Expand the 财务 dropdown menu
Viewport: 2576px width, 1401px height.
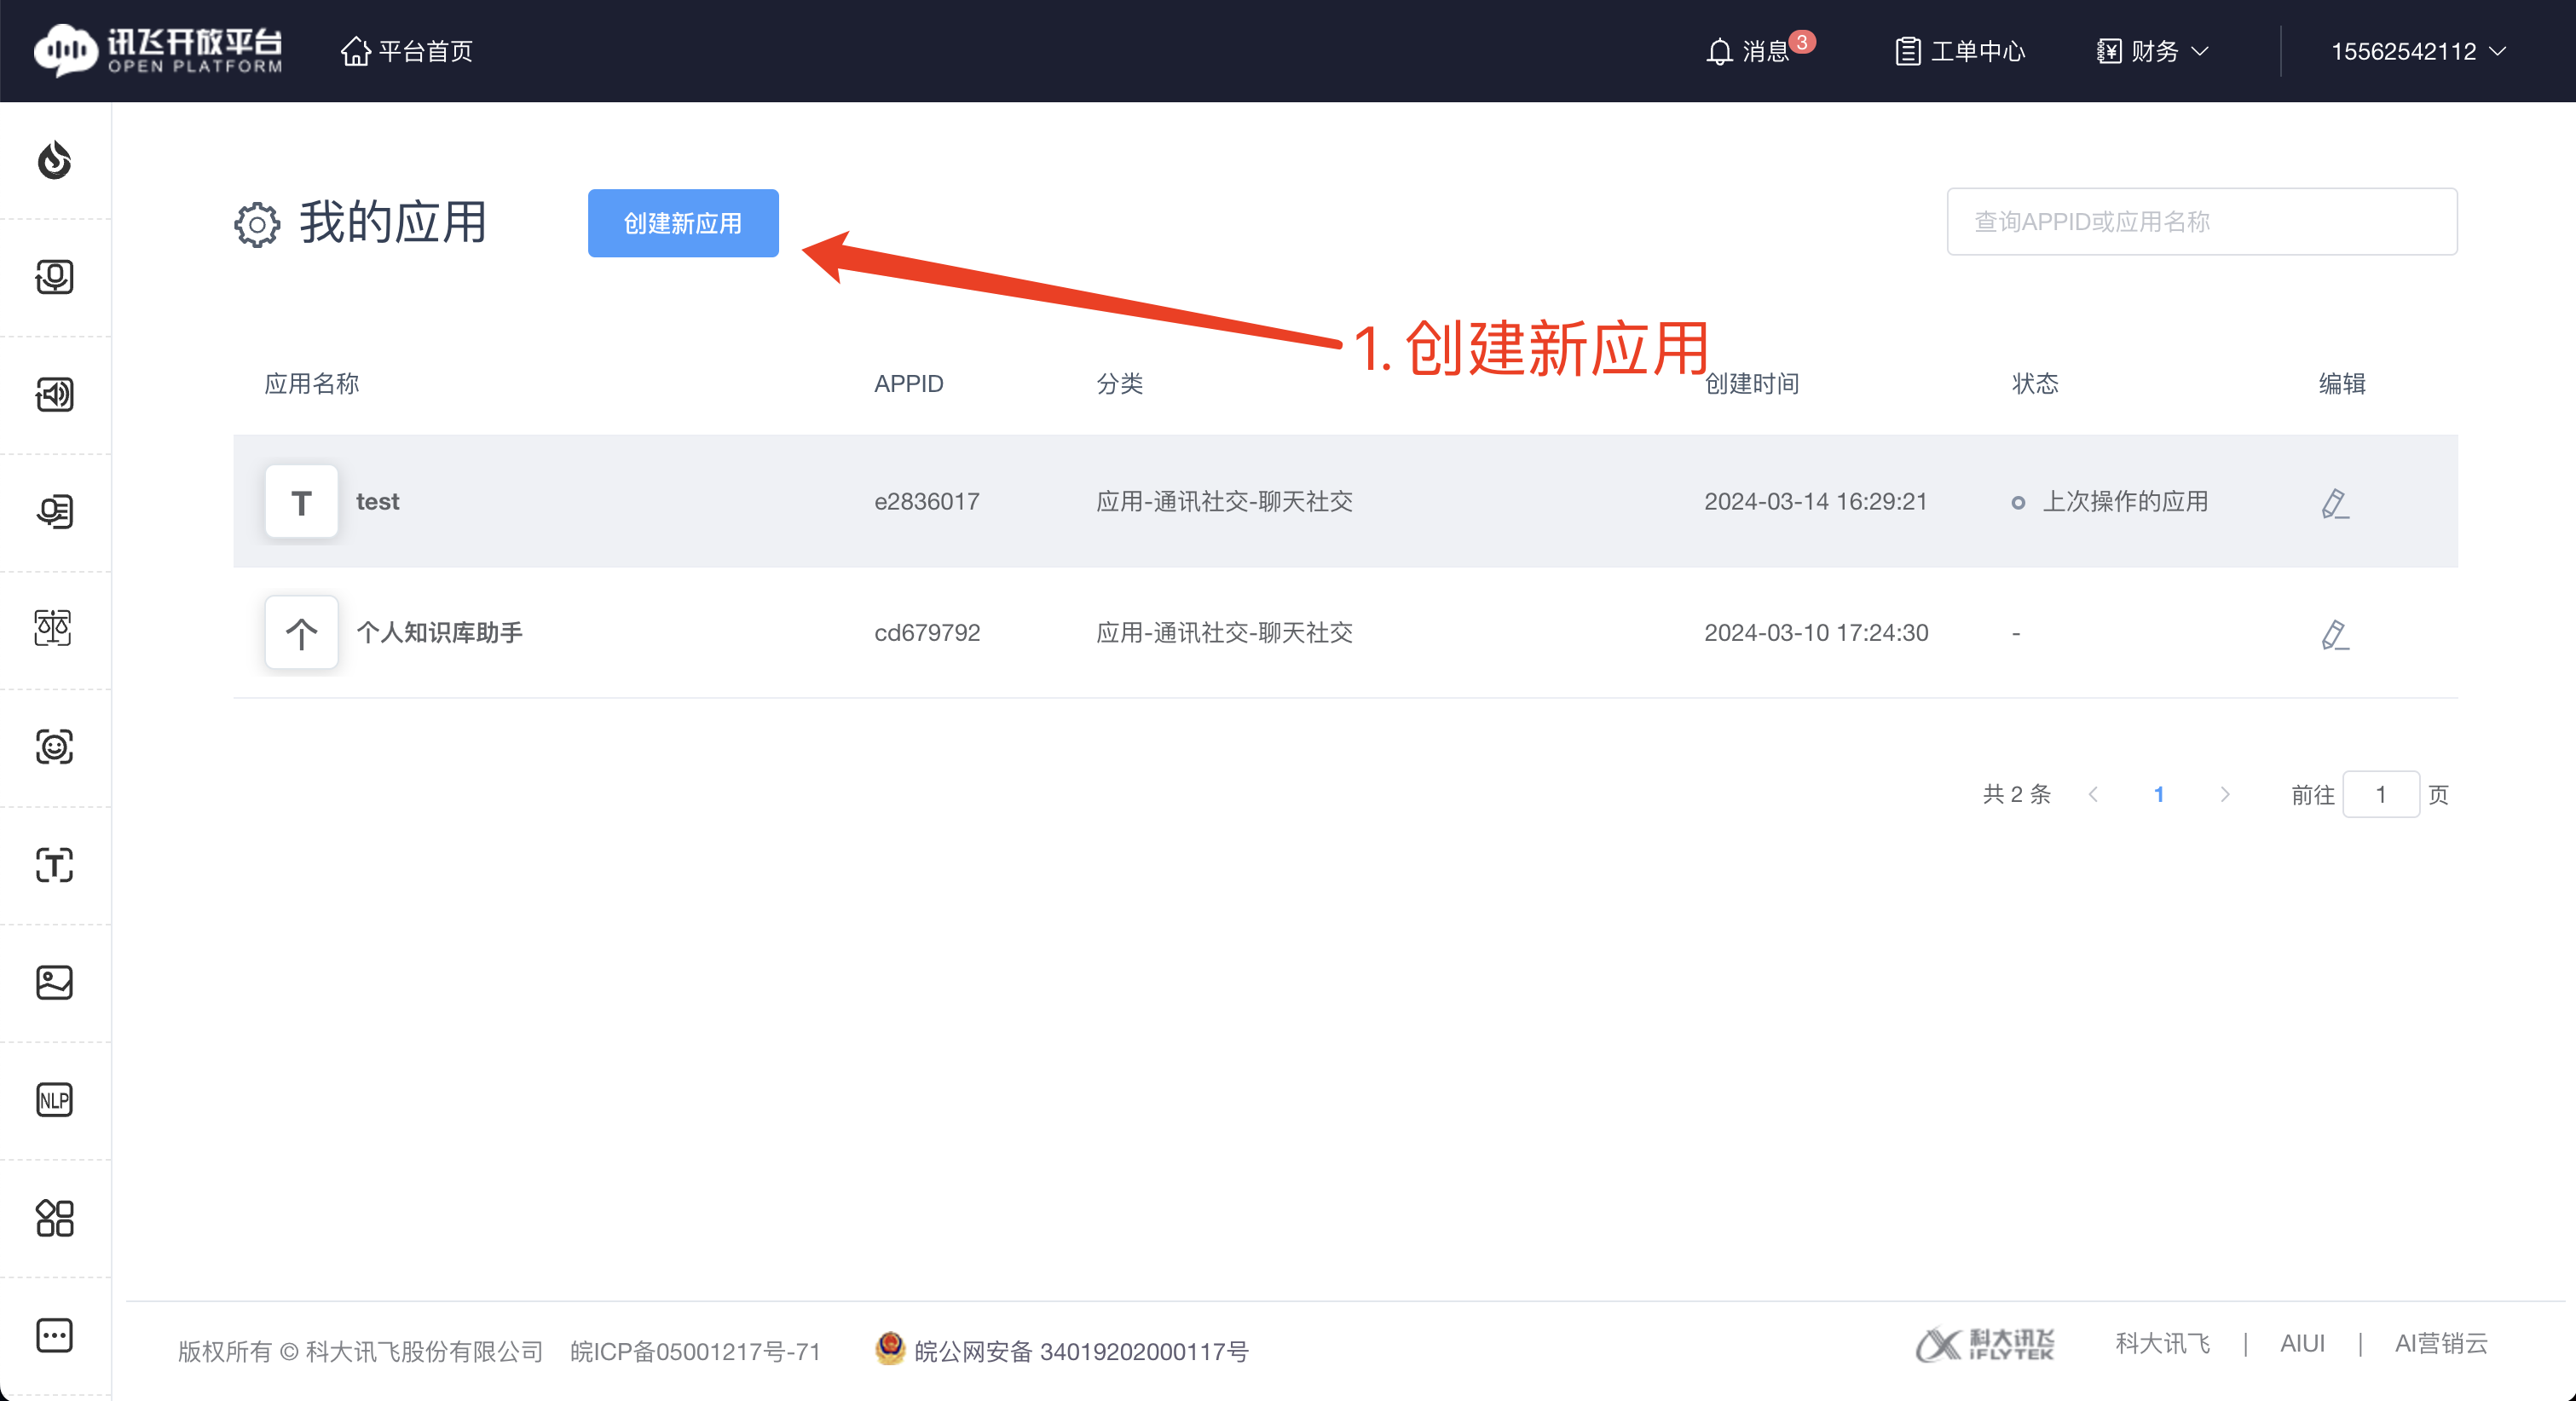tap(2153, 51)
